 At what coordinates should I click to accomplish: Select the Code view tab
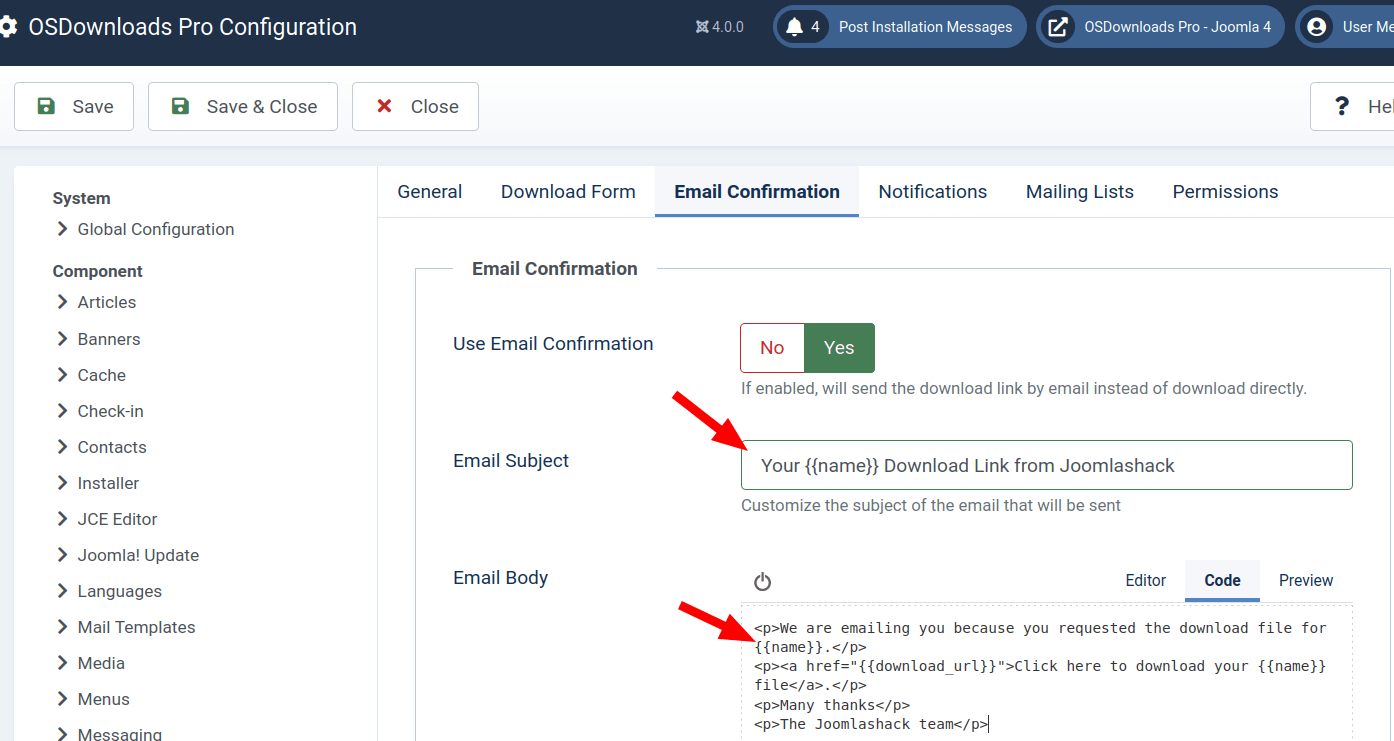pyautogui.click(x=1222, y=581)
